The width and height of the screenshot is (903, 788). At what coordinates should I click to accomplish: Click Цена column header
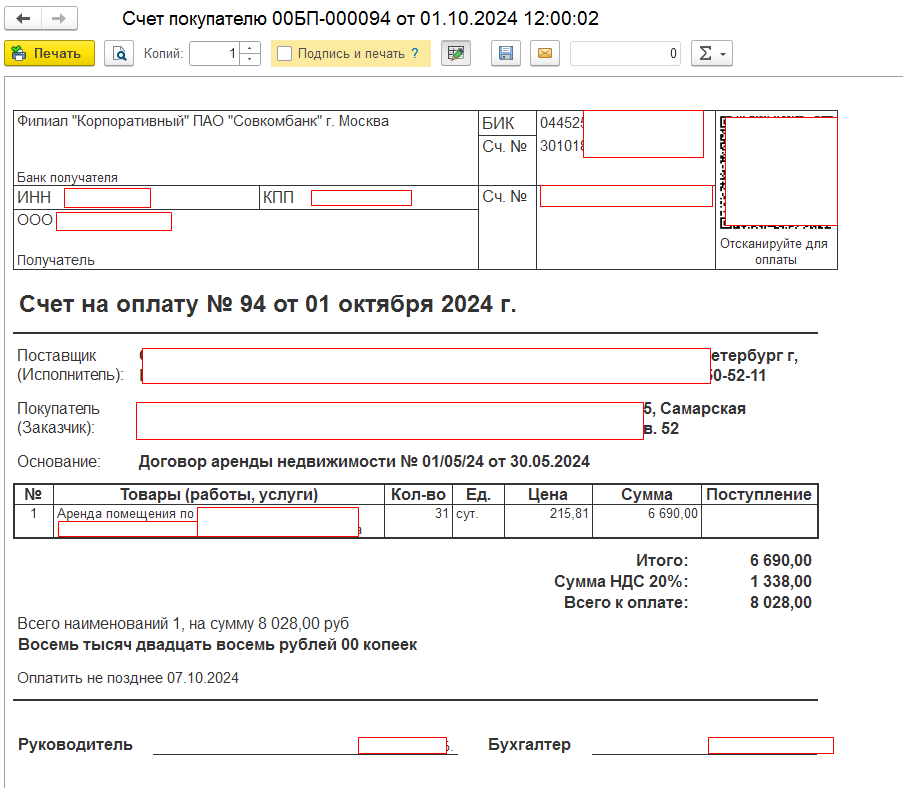tap(548, 495)
